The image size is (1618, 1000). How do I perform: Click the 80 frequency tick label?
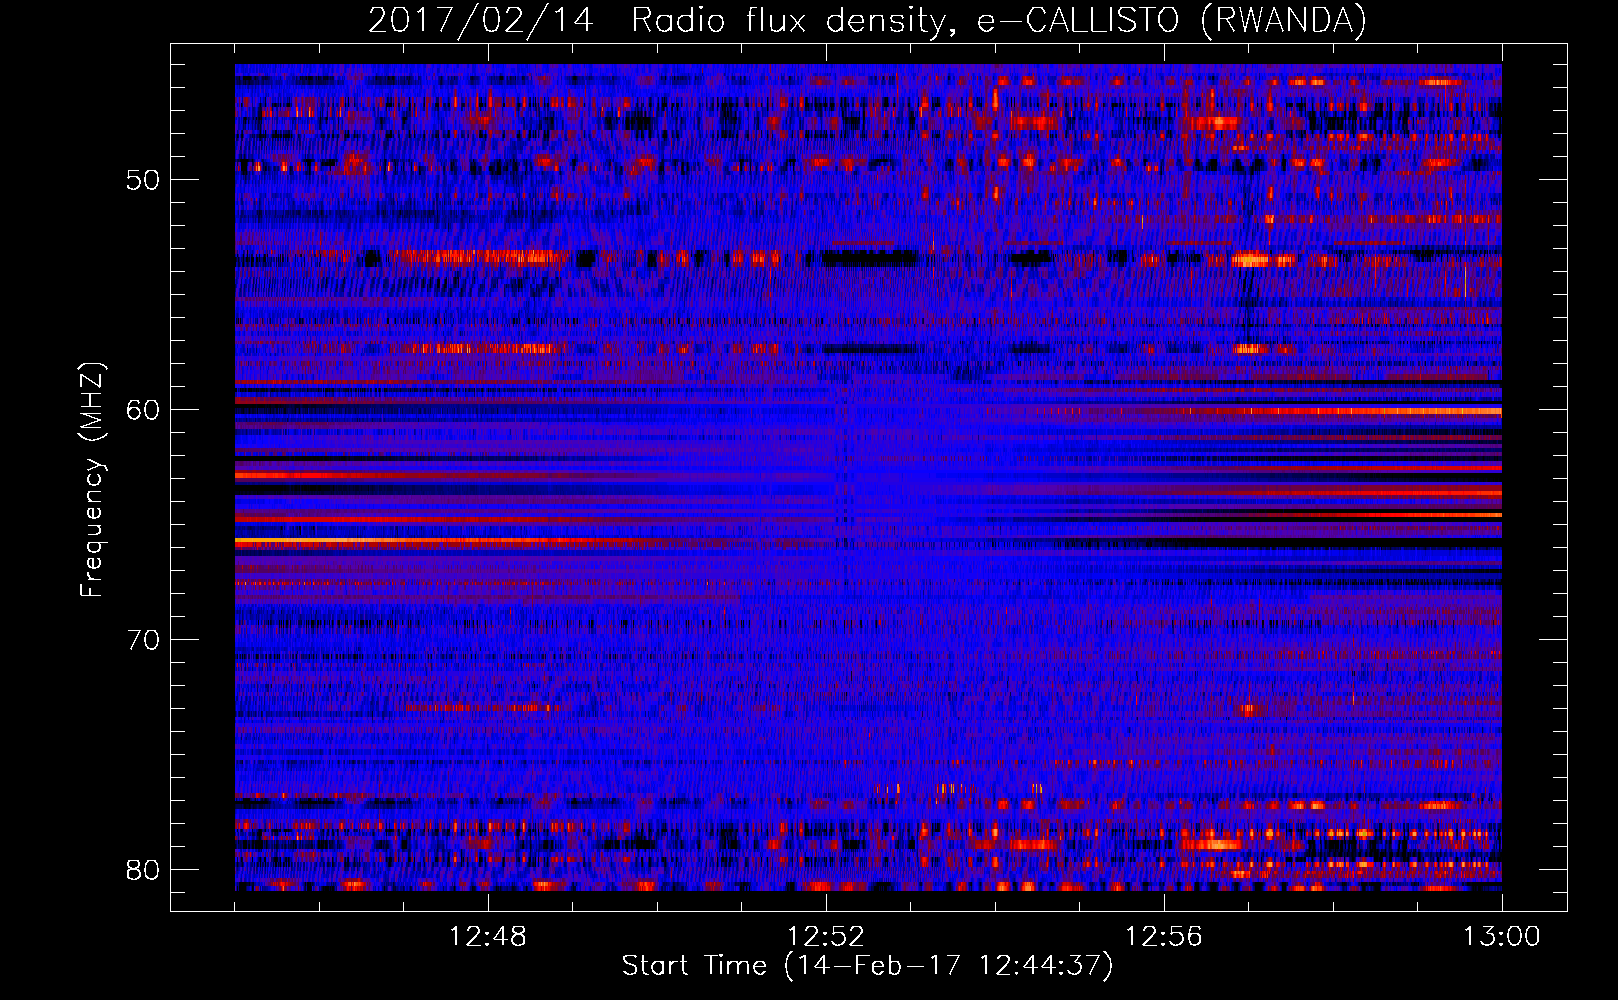(144, 870)
